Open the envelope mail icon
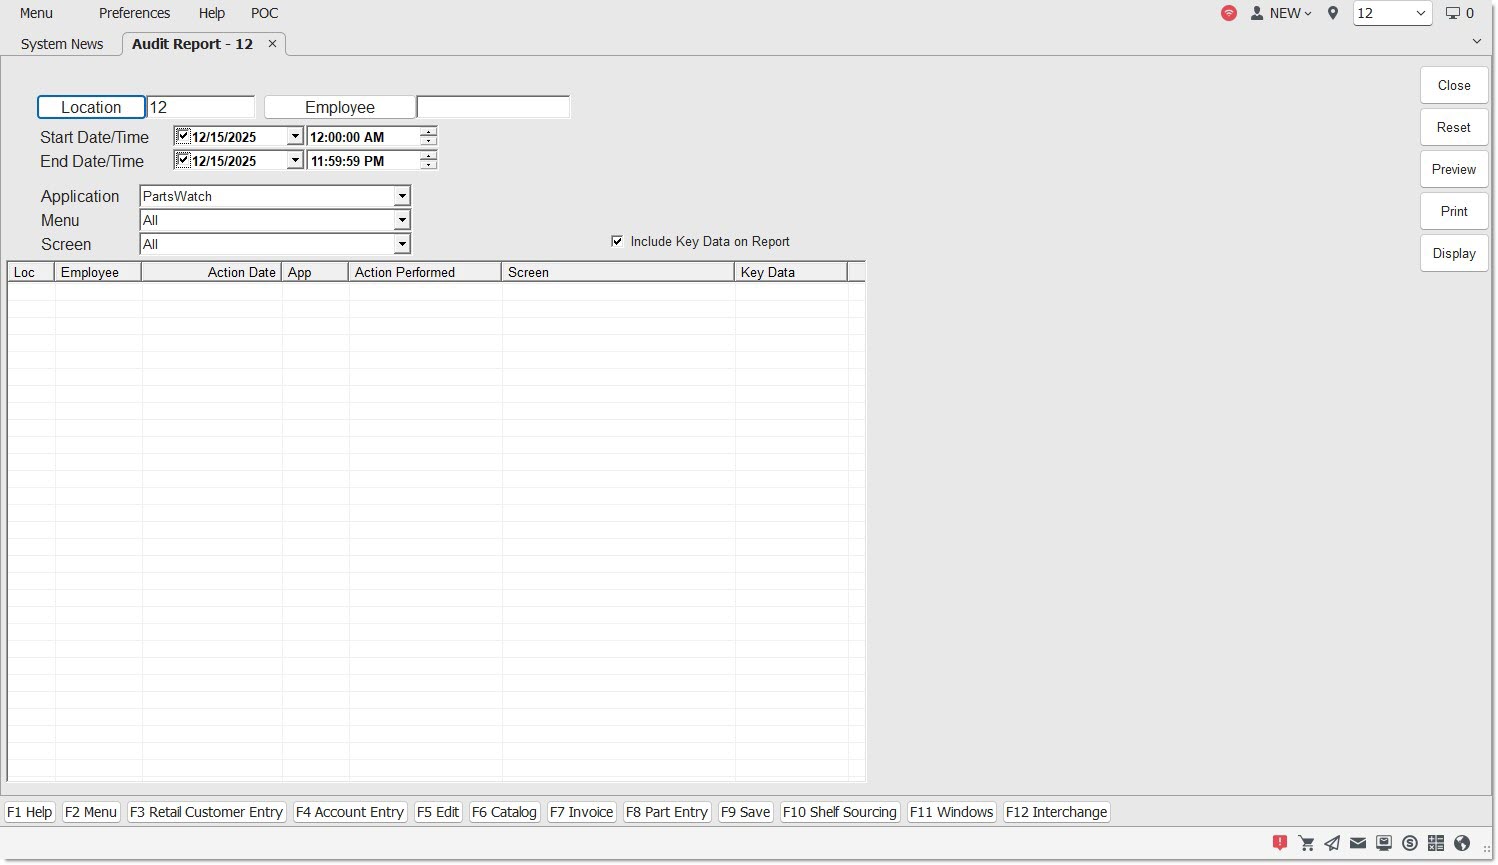Screen dimensions: 1498x865 tap(1358, 843)
